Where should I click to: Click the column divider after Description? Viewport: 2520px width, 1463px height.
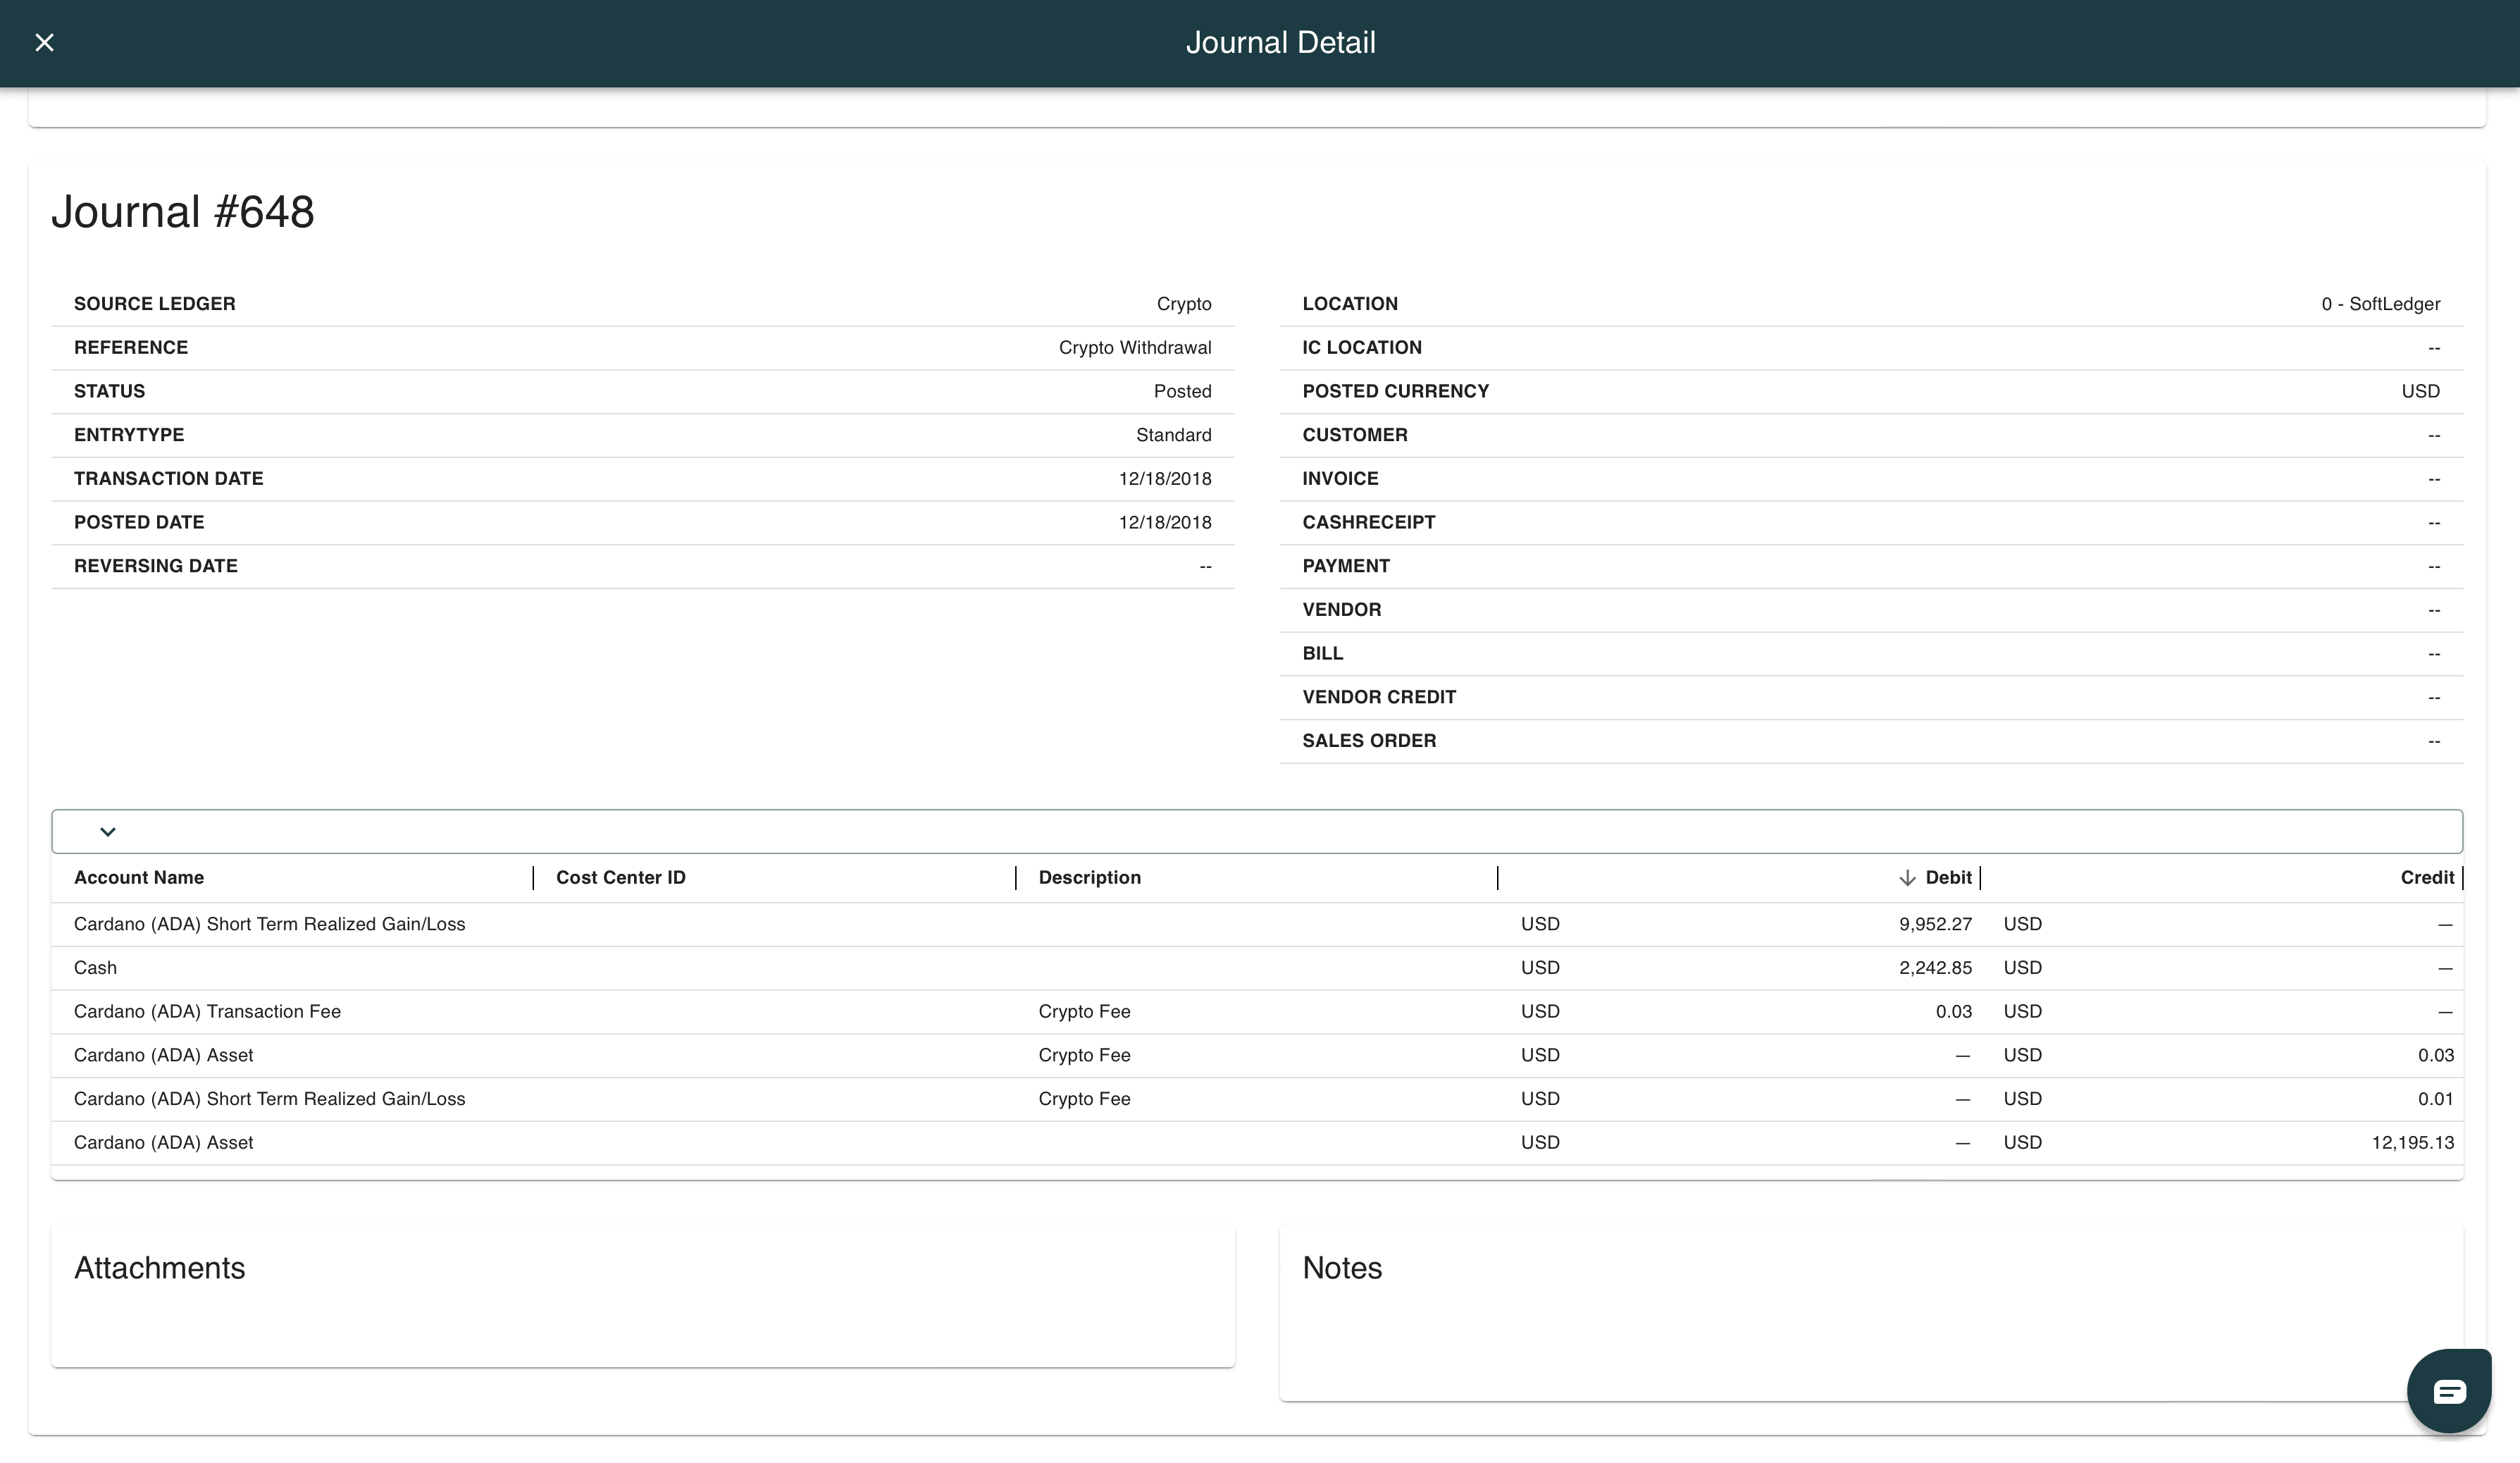(1497, 878)
